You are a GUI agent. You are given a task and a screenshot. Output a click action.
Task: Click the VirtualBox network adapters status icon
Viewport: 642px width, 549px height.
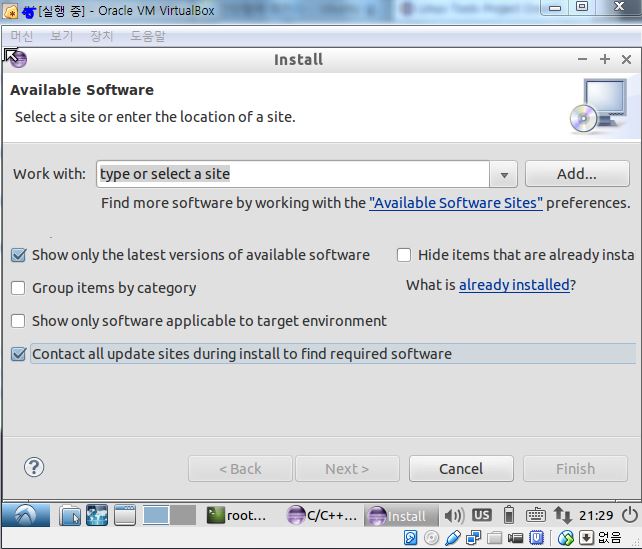[474, 538]
